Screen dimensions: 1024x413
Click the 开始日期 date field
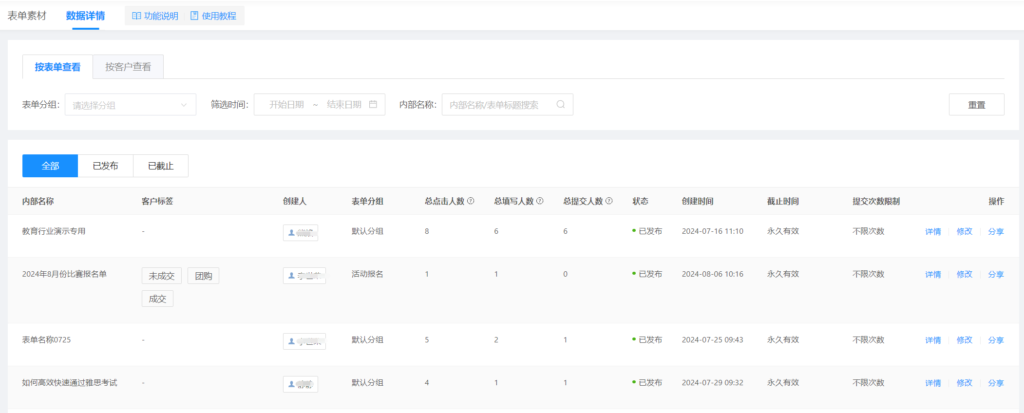(x=286, y=105)
